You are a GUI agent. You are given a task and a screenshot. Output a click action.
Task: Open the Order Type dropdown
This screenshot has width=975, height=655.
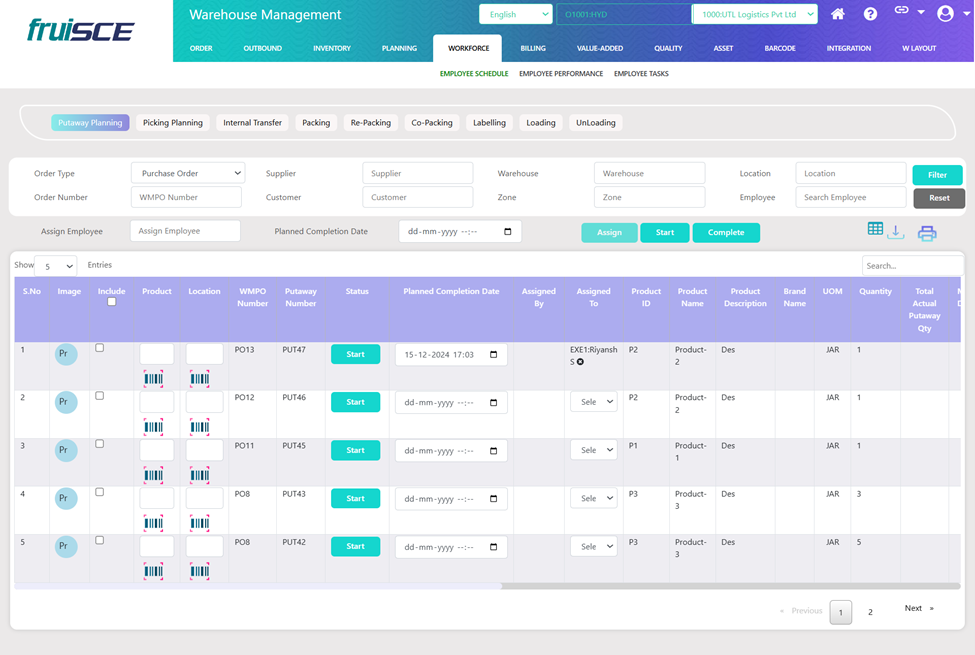[x=188, y=173]
